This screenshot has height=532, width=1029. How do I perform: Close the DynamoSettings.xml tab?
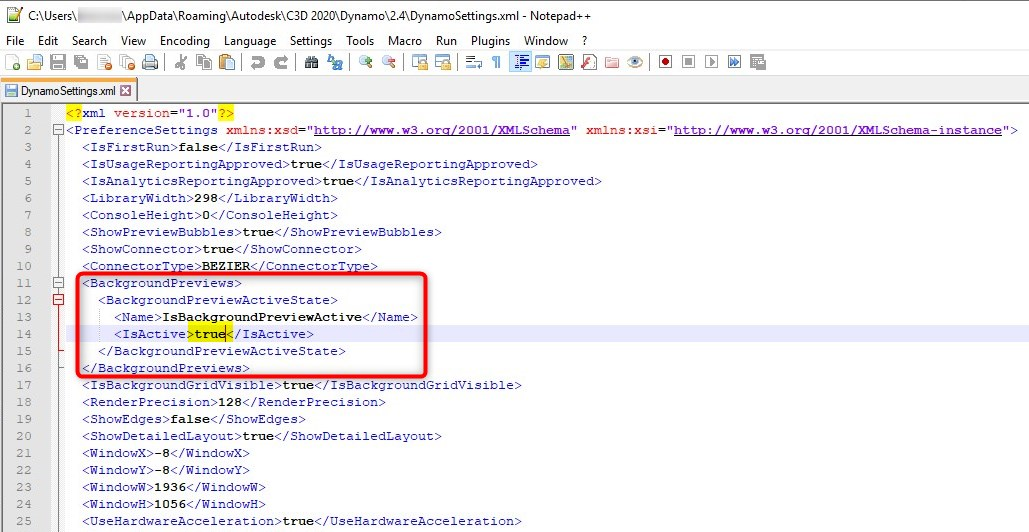tap(125, 91)
